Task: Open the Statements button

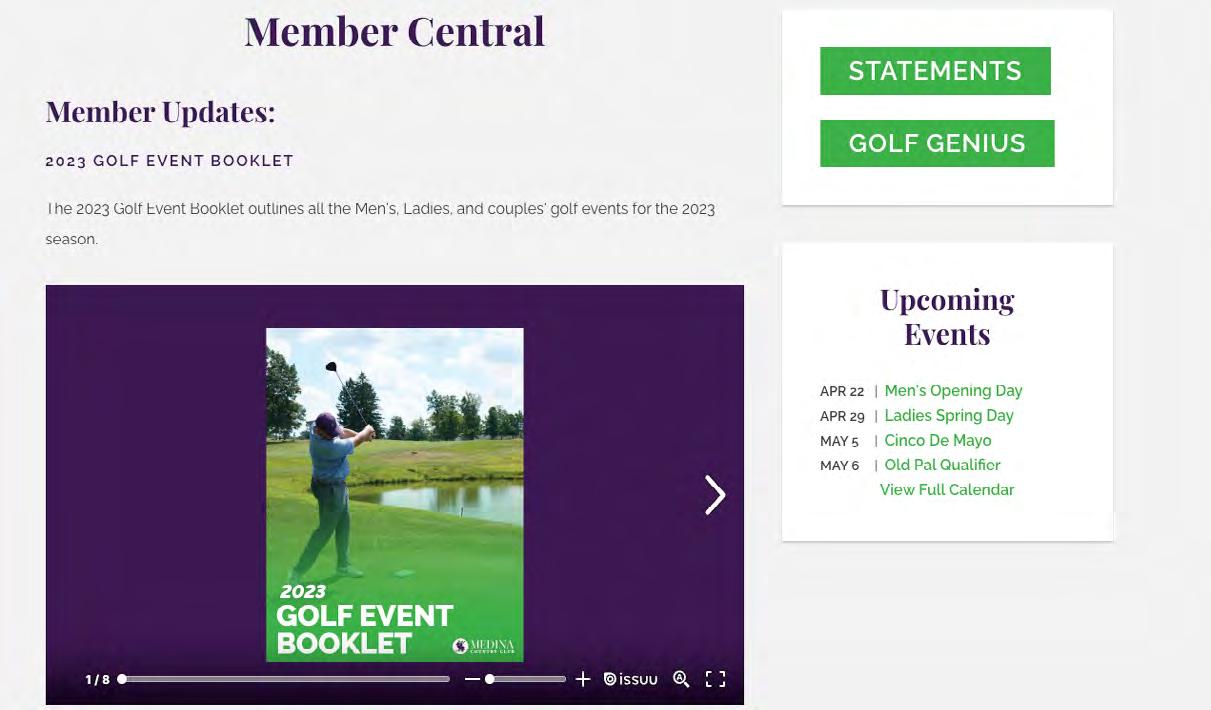Action: point(935,71)
